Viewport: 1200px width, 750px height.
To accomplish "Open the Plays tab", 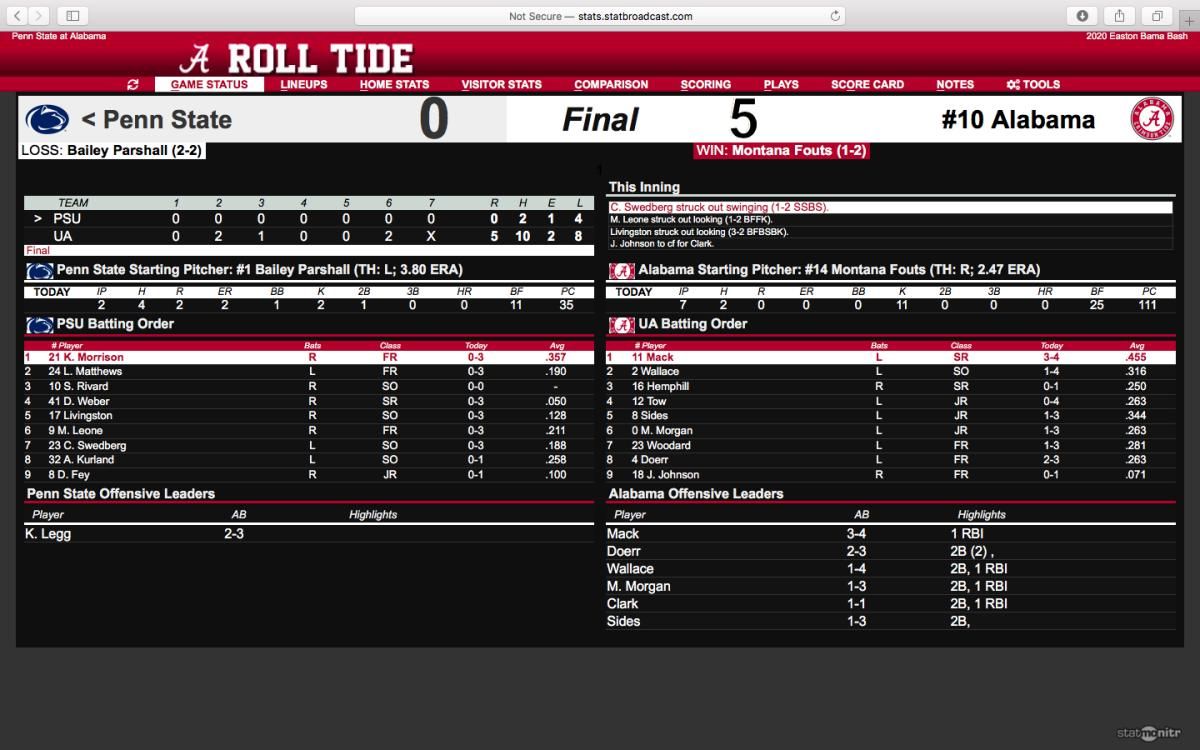I will tap(781, 85).
